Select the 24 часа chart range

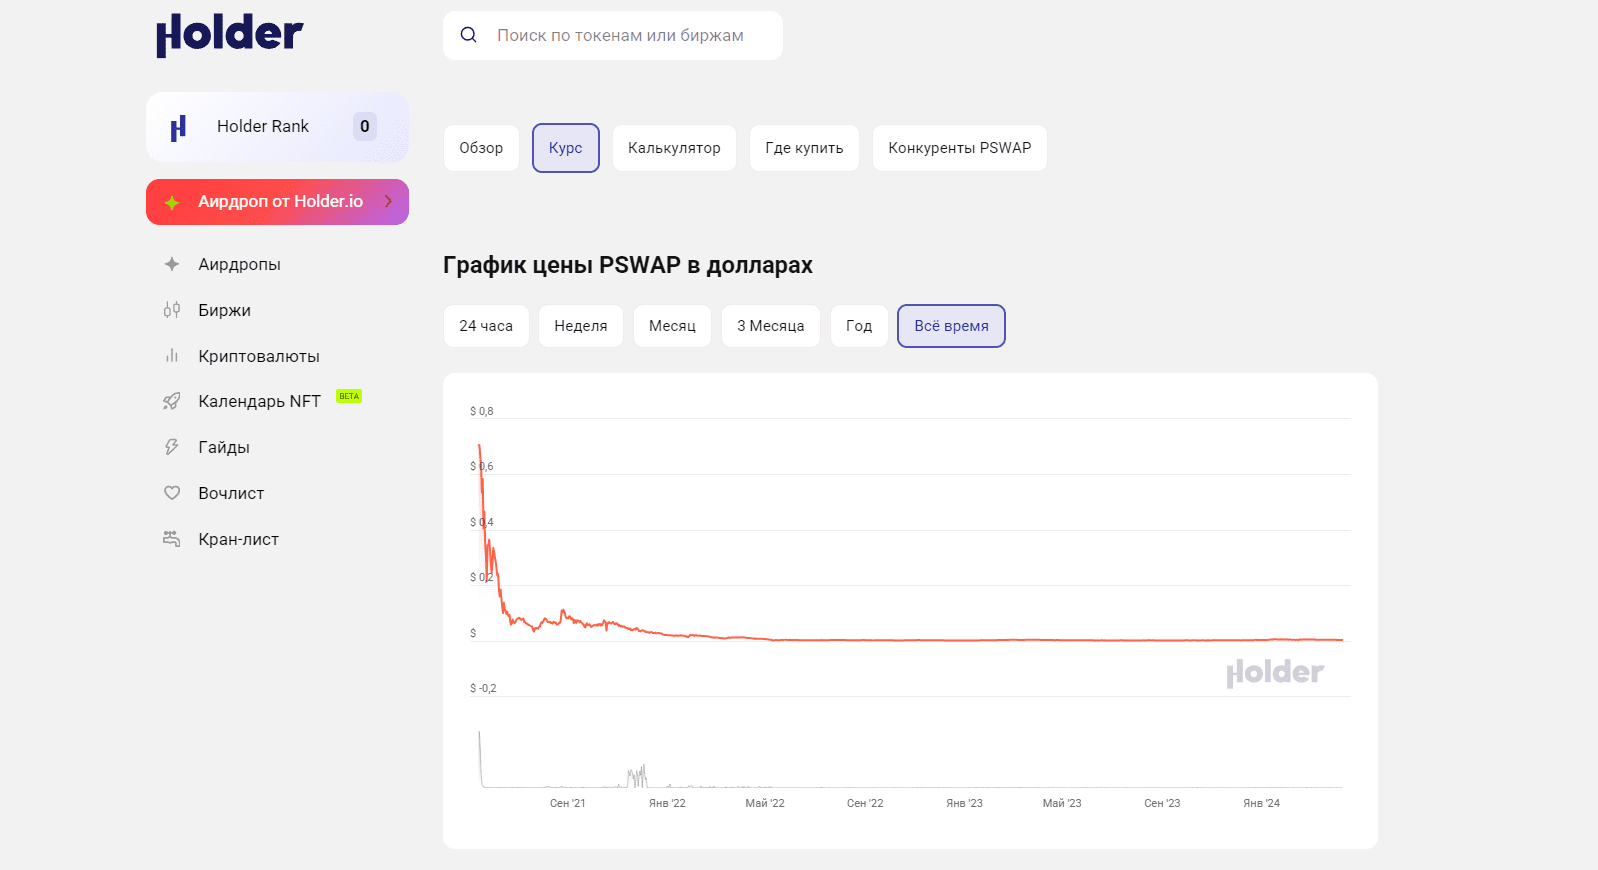pos(486,326)
